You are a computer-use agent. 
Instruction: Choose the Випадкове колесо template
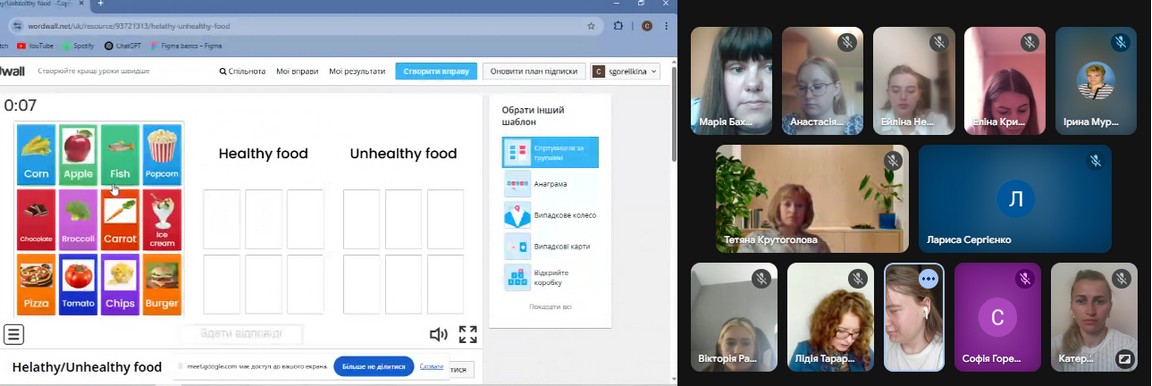(550, 215)
